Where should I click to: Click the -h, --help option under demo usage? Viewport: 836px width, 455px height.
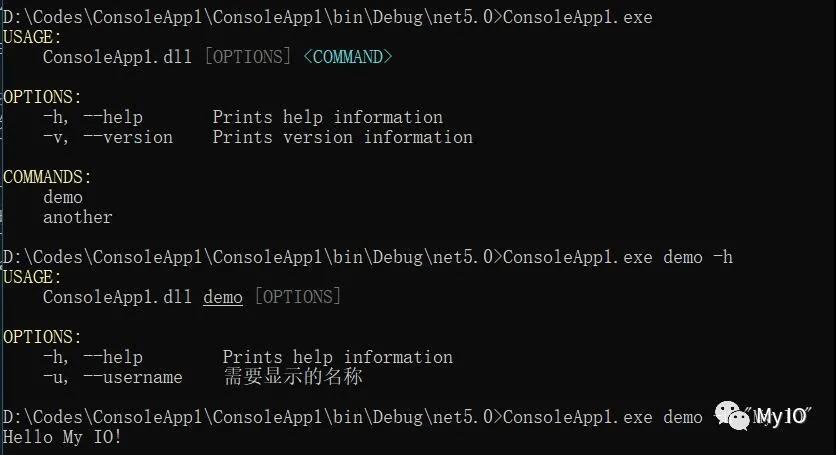(x=93, y=357)
